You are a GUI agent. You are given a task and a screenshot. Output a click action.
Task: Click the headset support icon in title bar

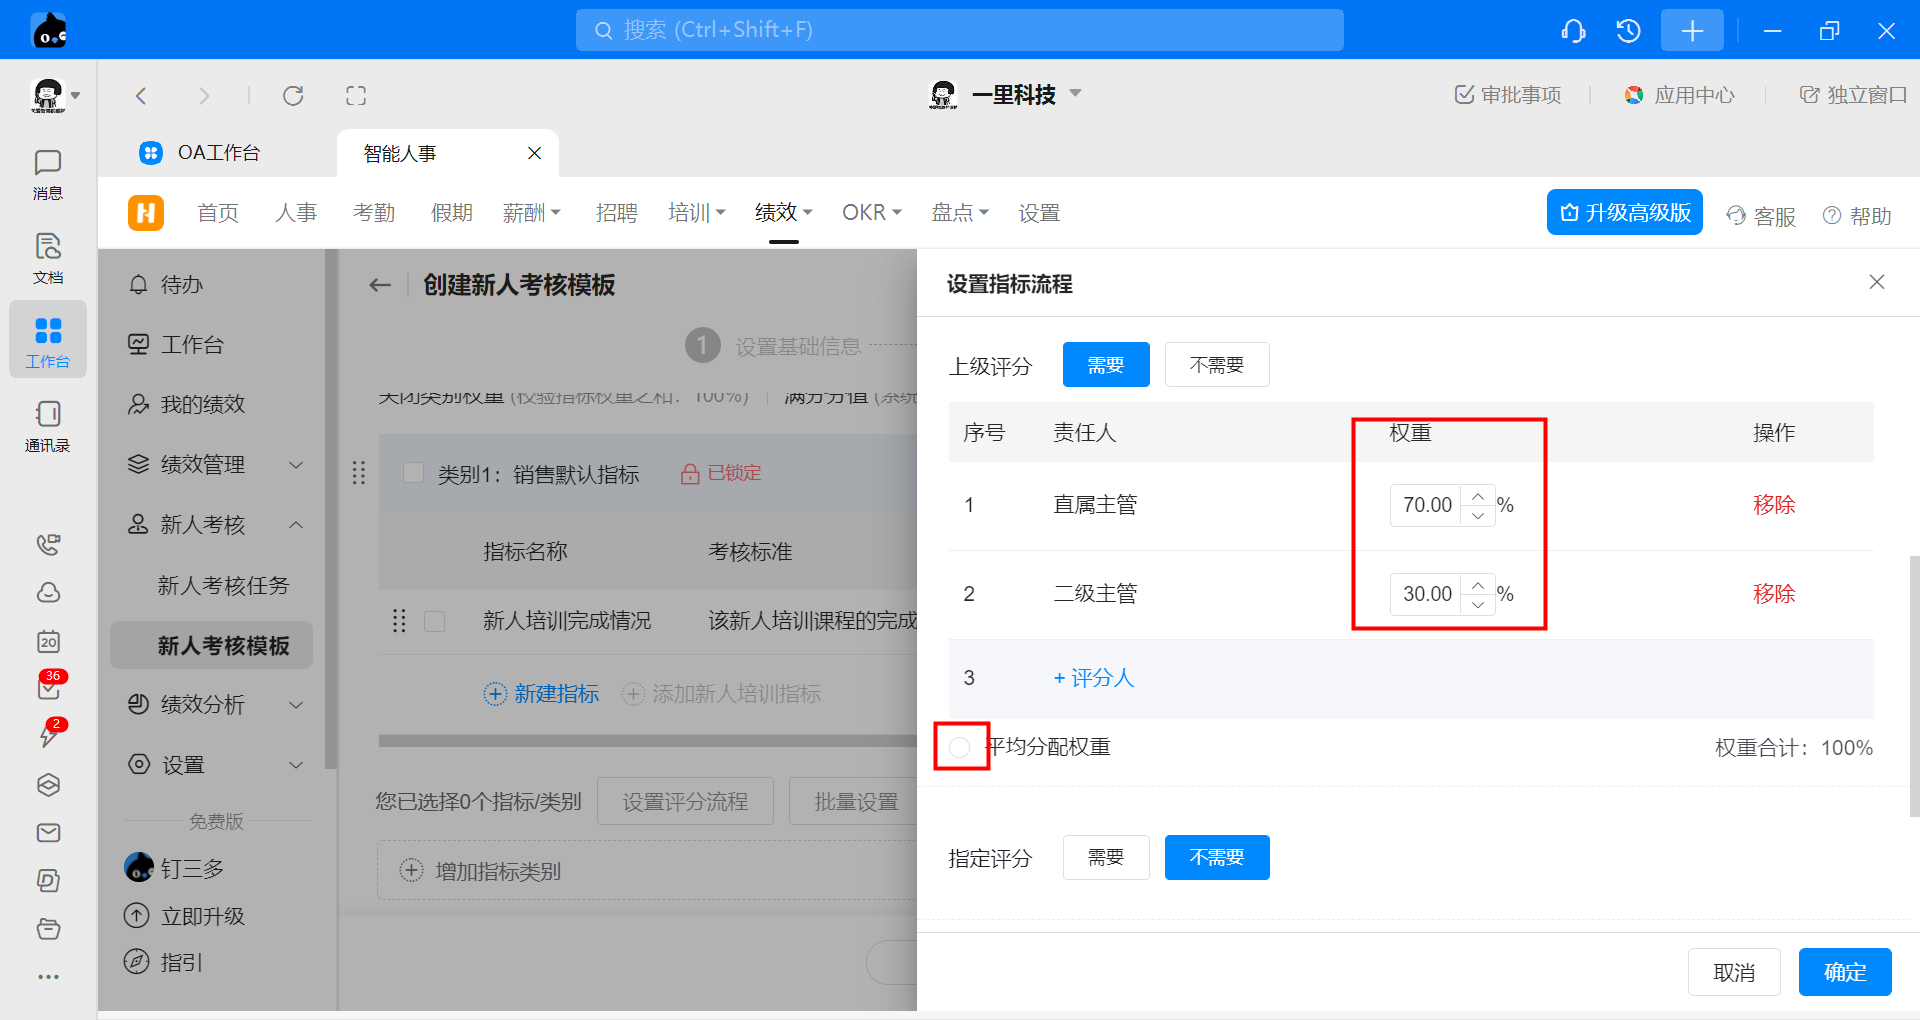1573,31
